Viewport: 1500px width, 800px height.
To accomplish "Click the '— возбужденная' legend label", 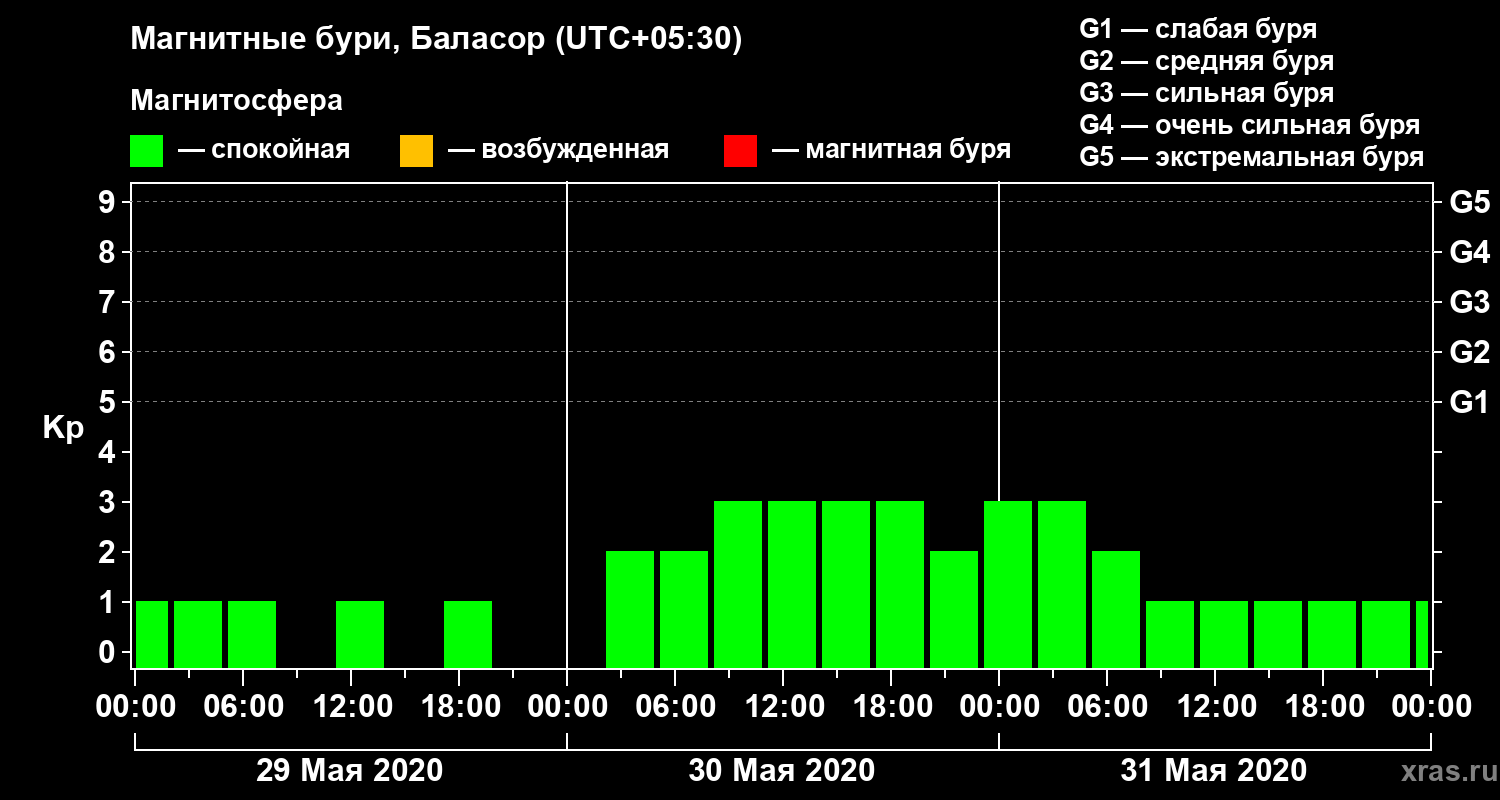I will (x=558, y=150).
